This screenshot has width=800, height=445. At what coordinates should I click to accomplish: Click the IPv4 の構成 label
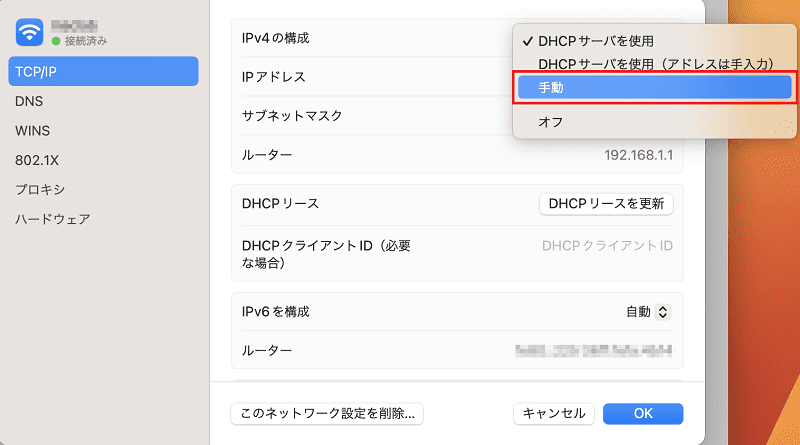pos(276,38)
